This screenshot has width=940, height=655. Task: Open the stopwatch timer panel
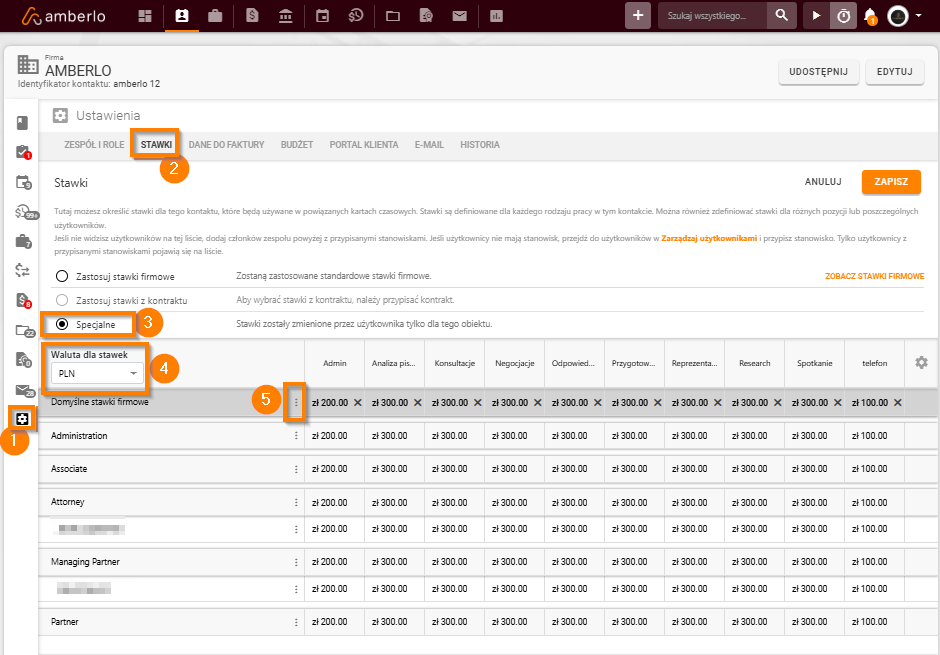pos(843,16)
